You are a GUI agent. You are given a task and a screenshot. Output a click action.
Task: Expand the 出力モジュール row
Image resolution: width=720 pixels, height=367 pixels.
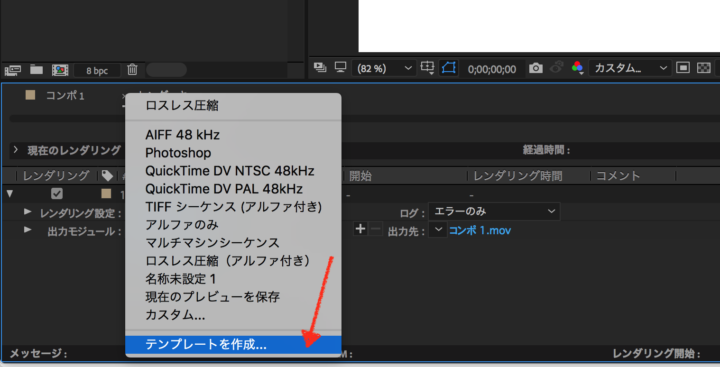tap(28, 229)
